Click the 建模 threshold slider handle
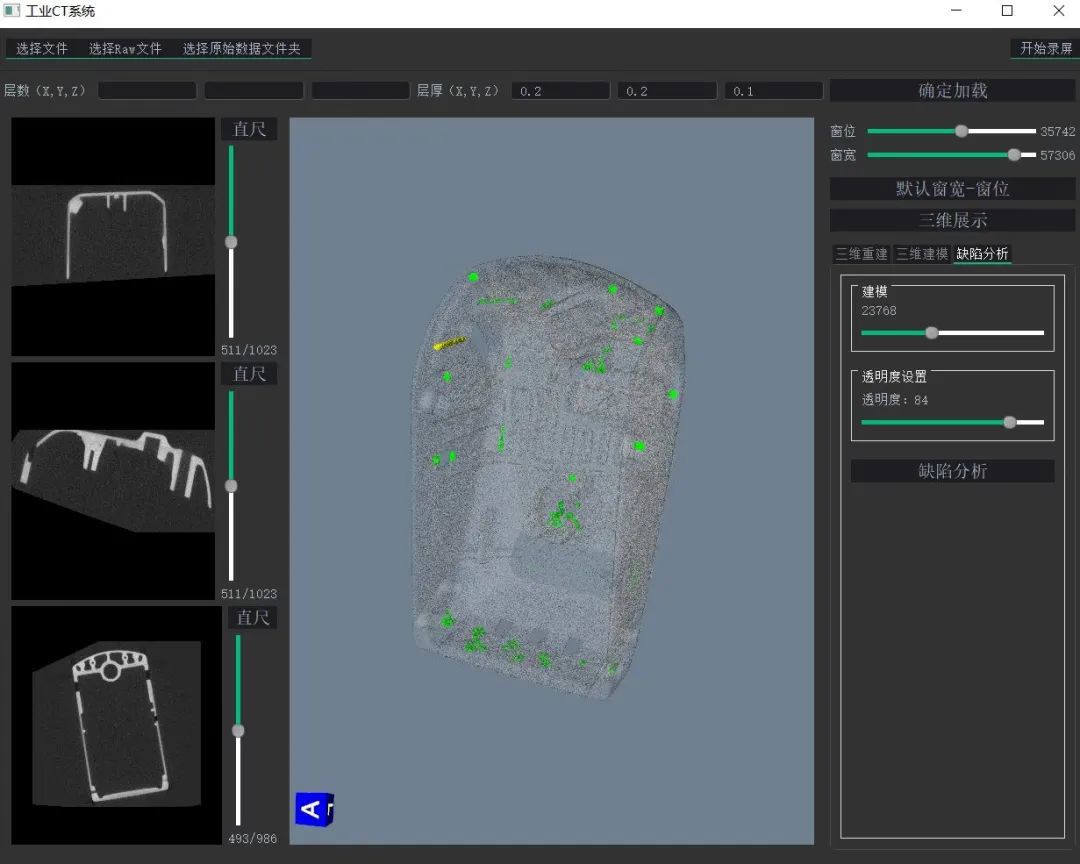 (x=932, y=333)
